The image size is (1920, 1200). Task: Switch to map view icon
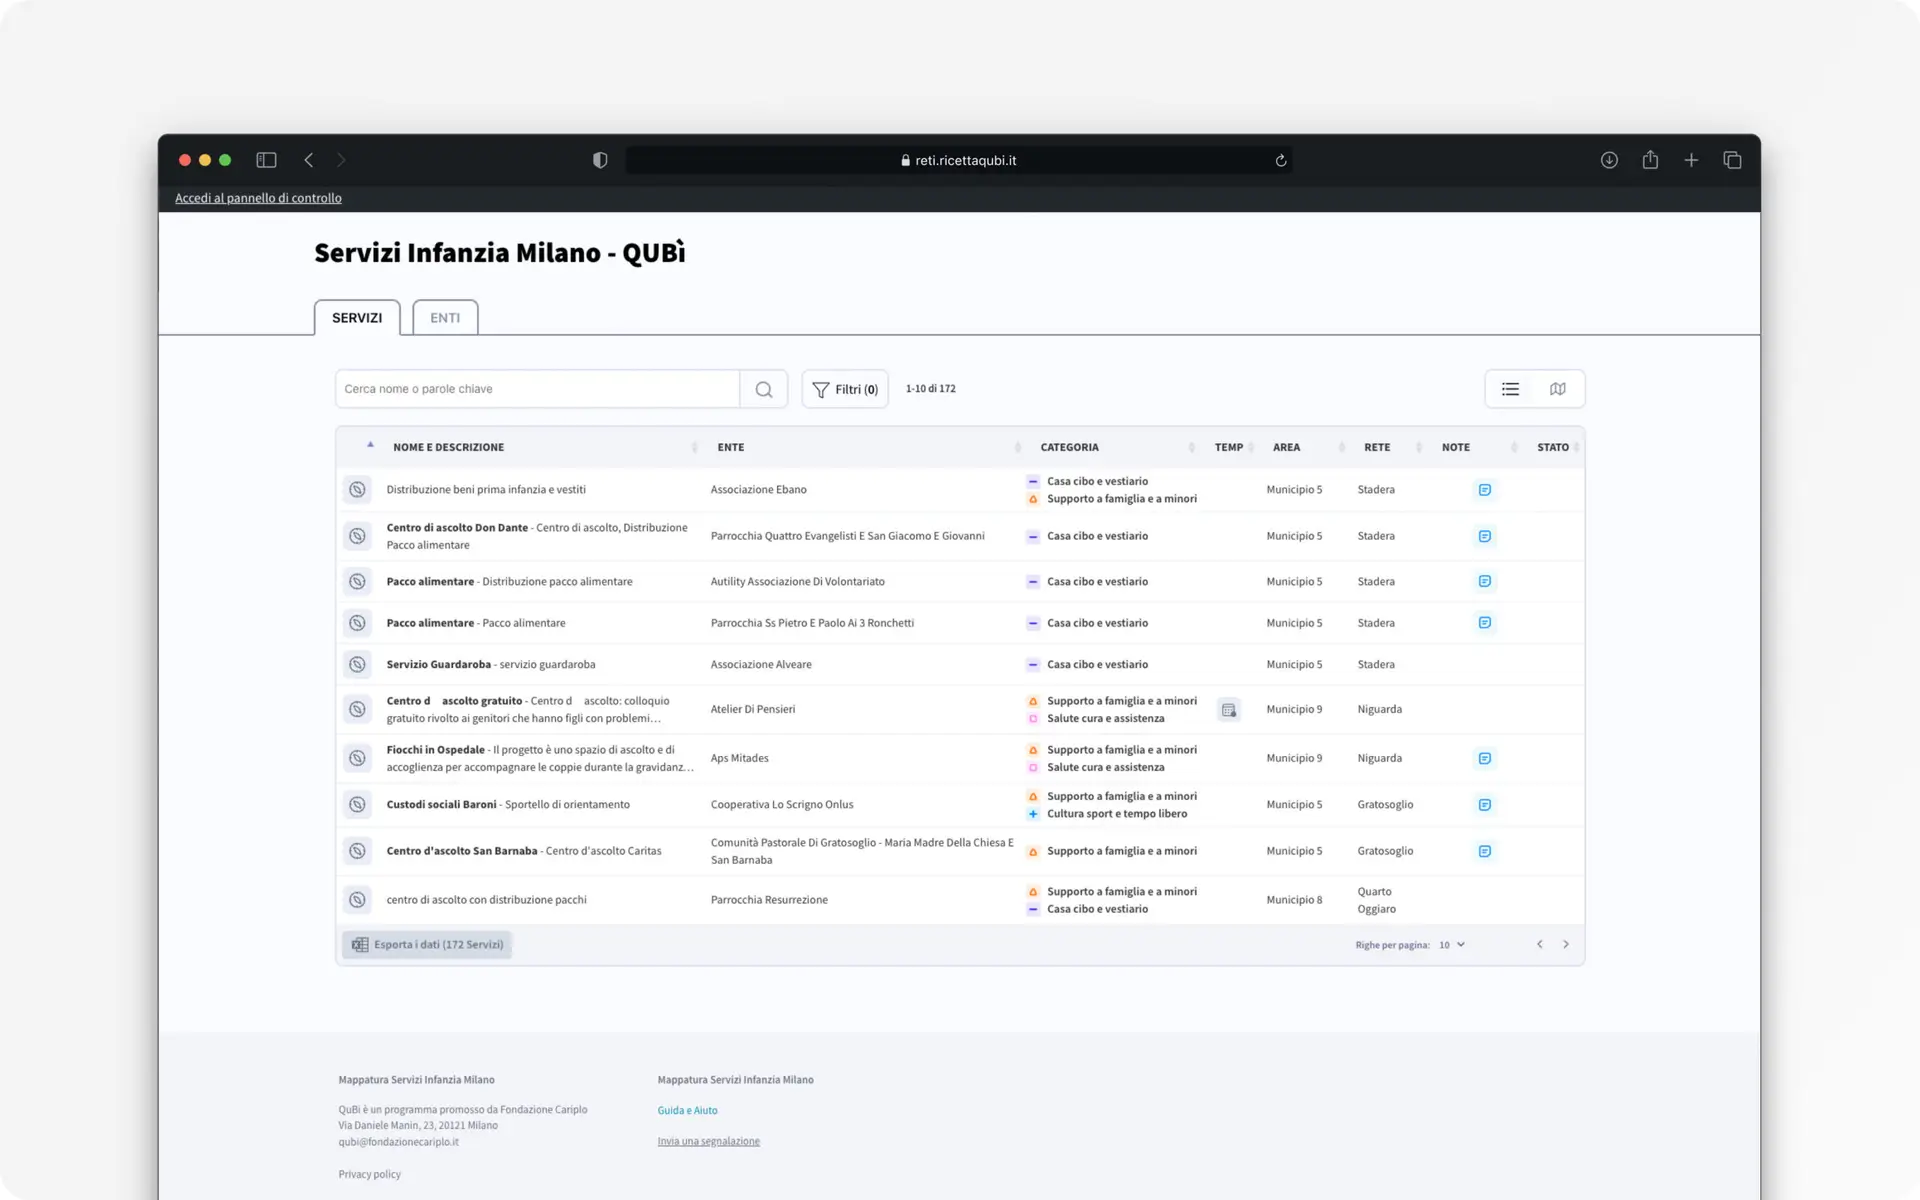click(1558, 389)
